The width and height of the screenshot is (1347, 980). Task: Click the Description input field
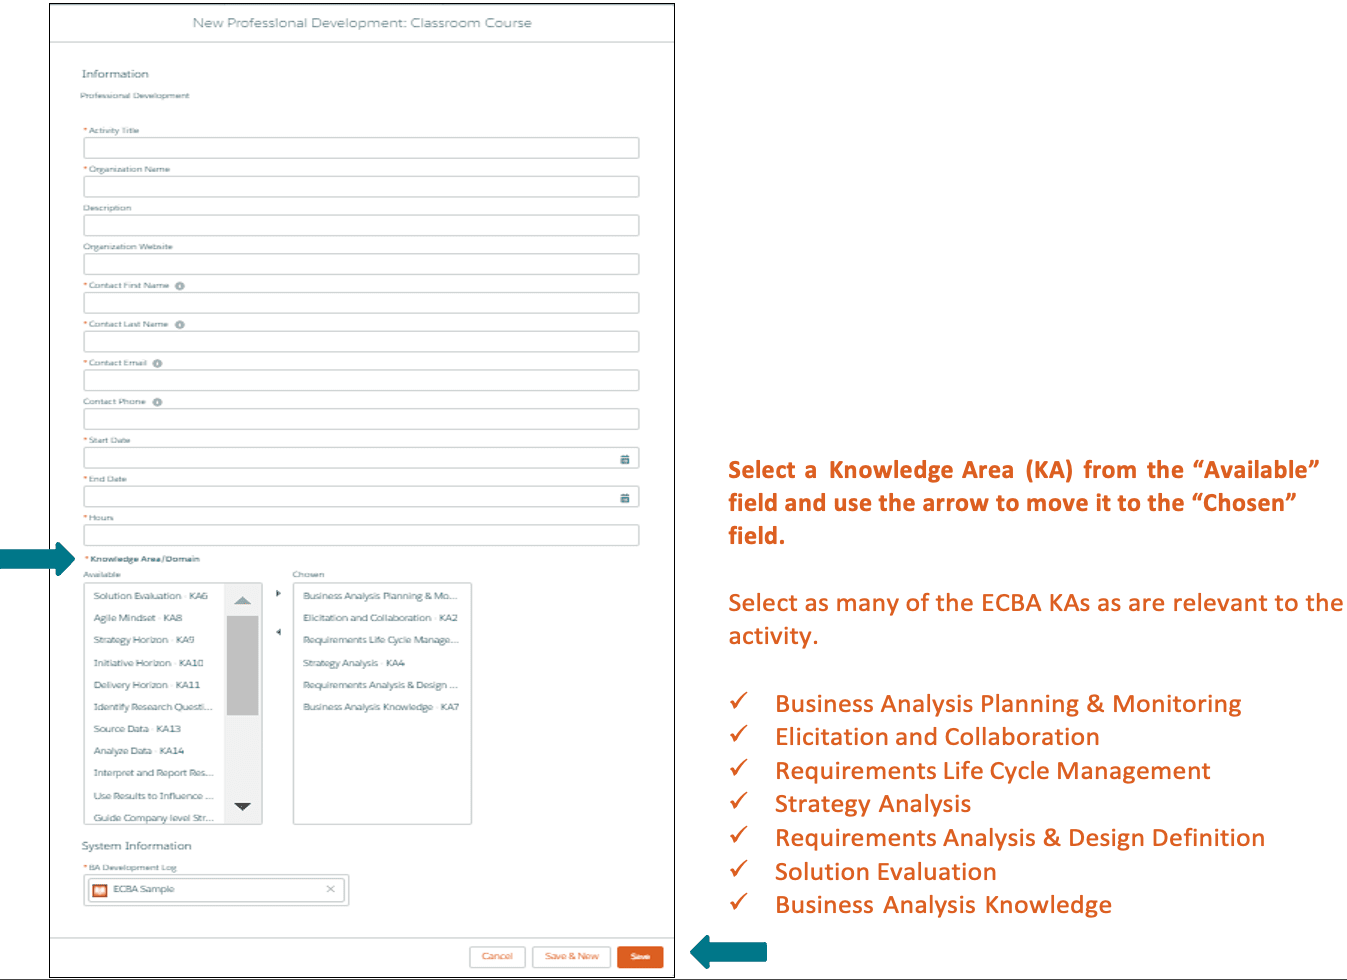[x=361, y=226]
